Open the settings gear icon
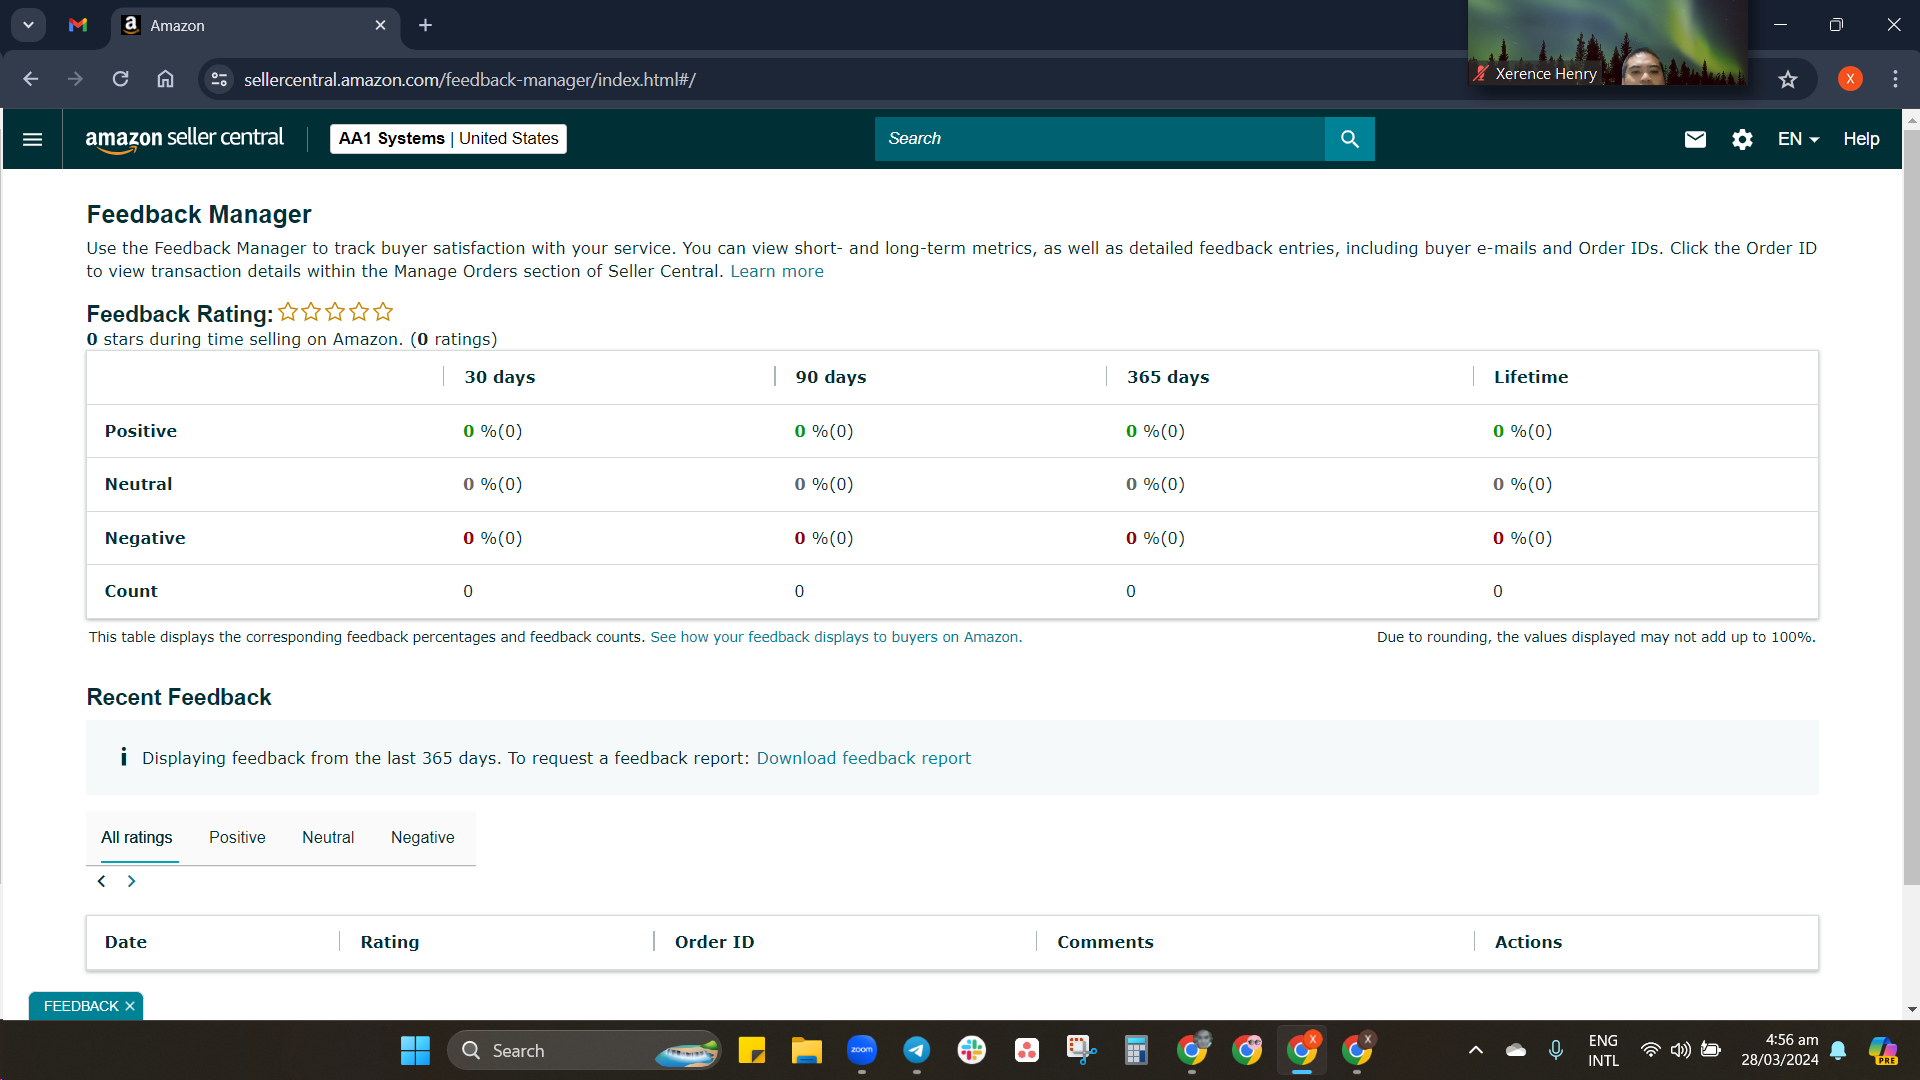Screen dimensions: 1920x1080 1742,139
